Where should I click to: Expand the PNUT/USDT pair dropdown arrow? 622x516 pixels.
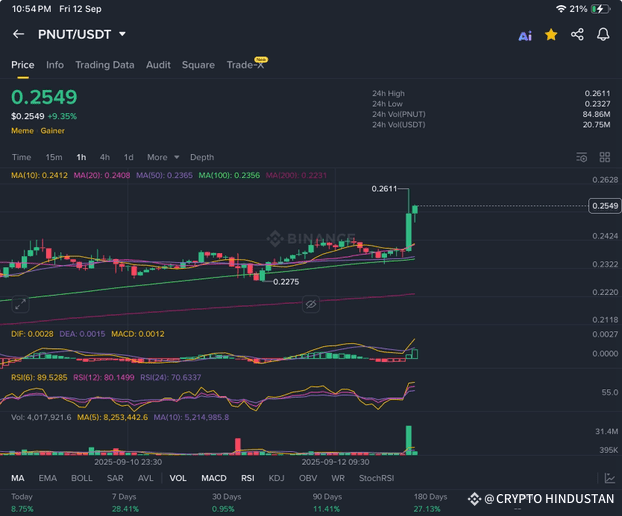click(x=123, y=35)
